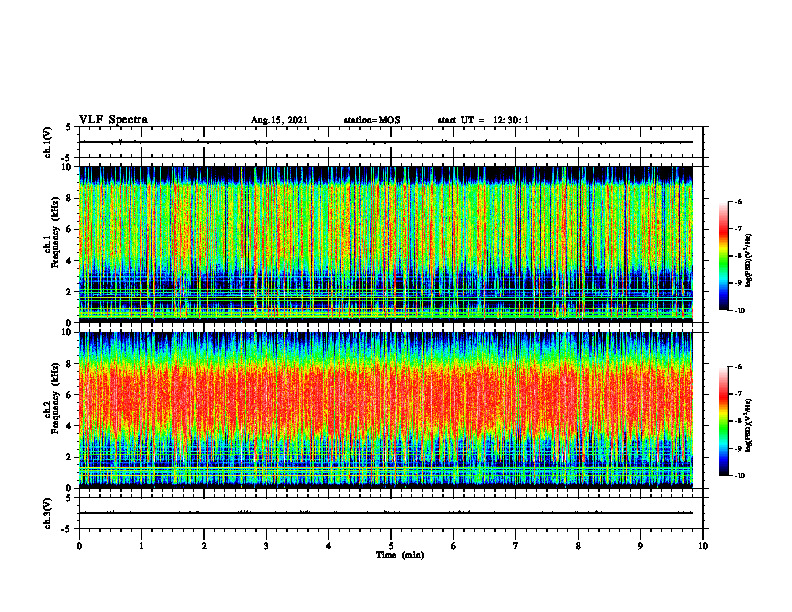The height and width of the screenshot is (612, 792).
Task: Select the date text "Aug.15, 2021"
Action: (x=279, y=120)
